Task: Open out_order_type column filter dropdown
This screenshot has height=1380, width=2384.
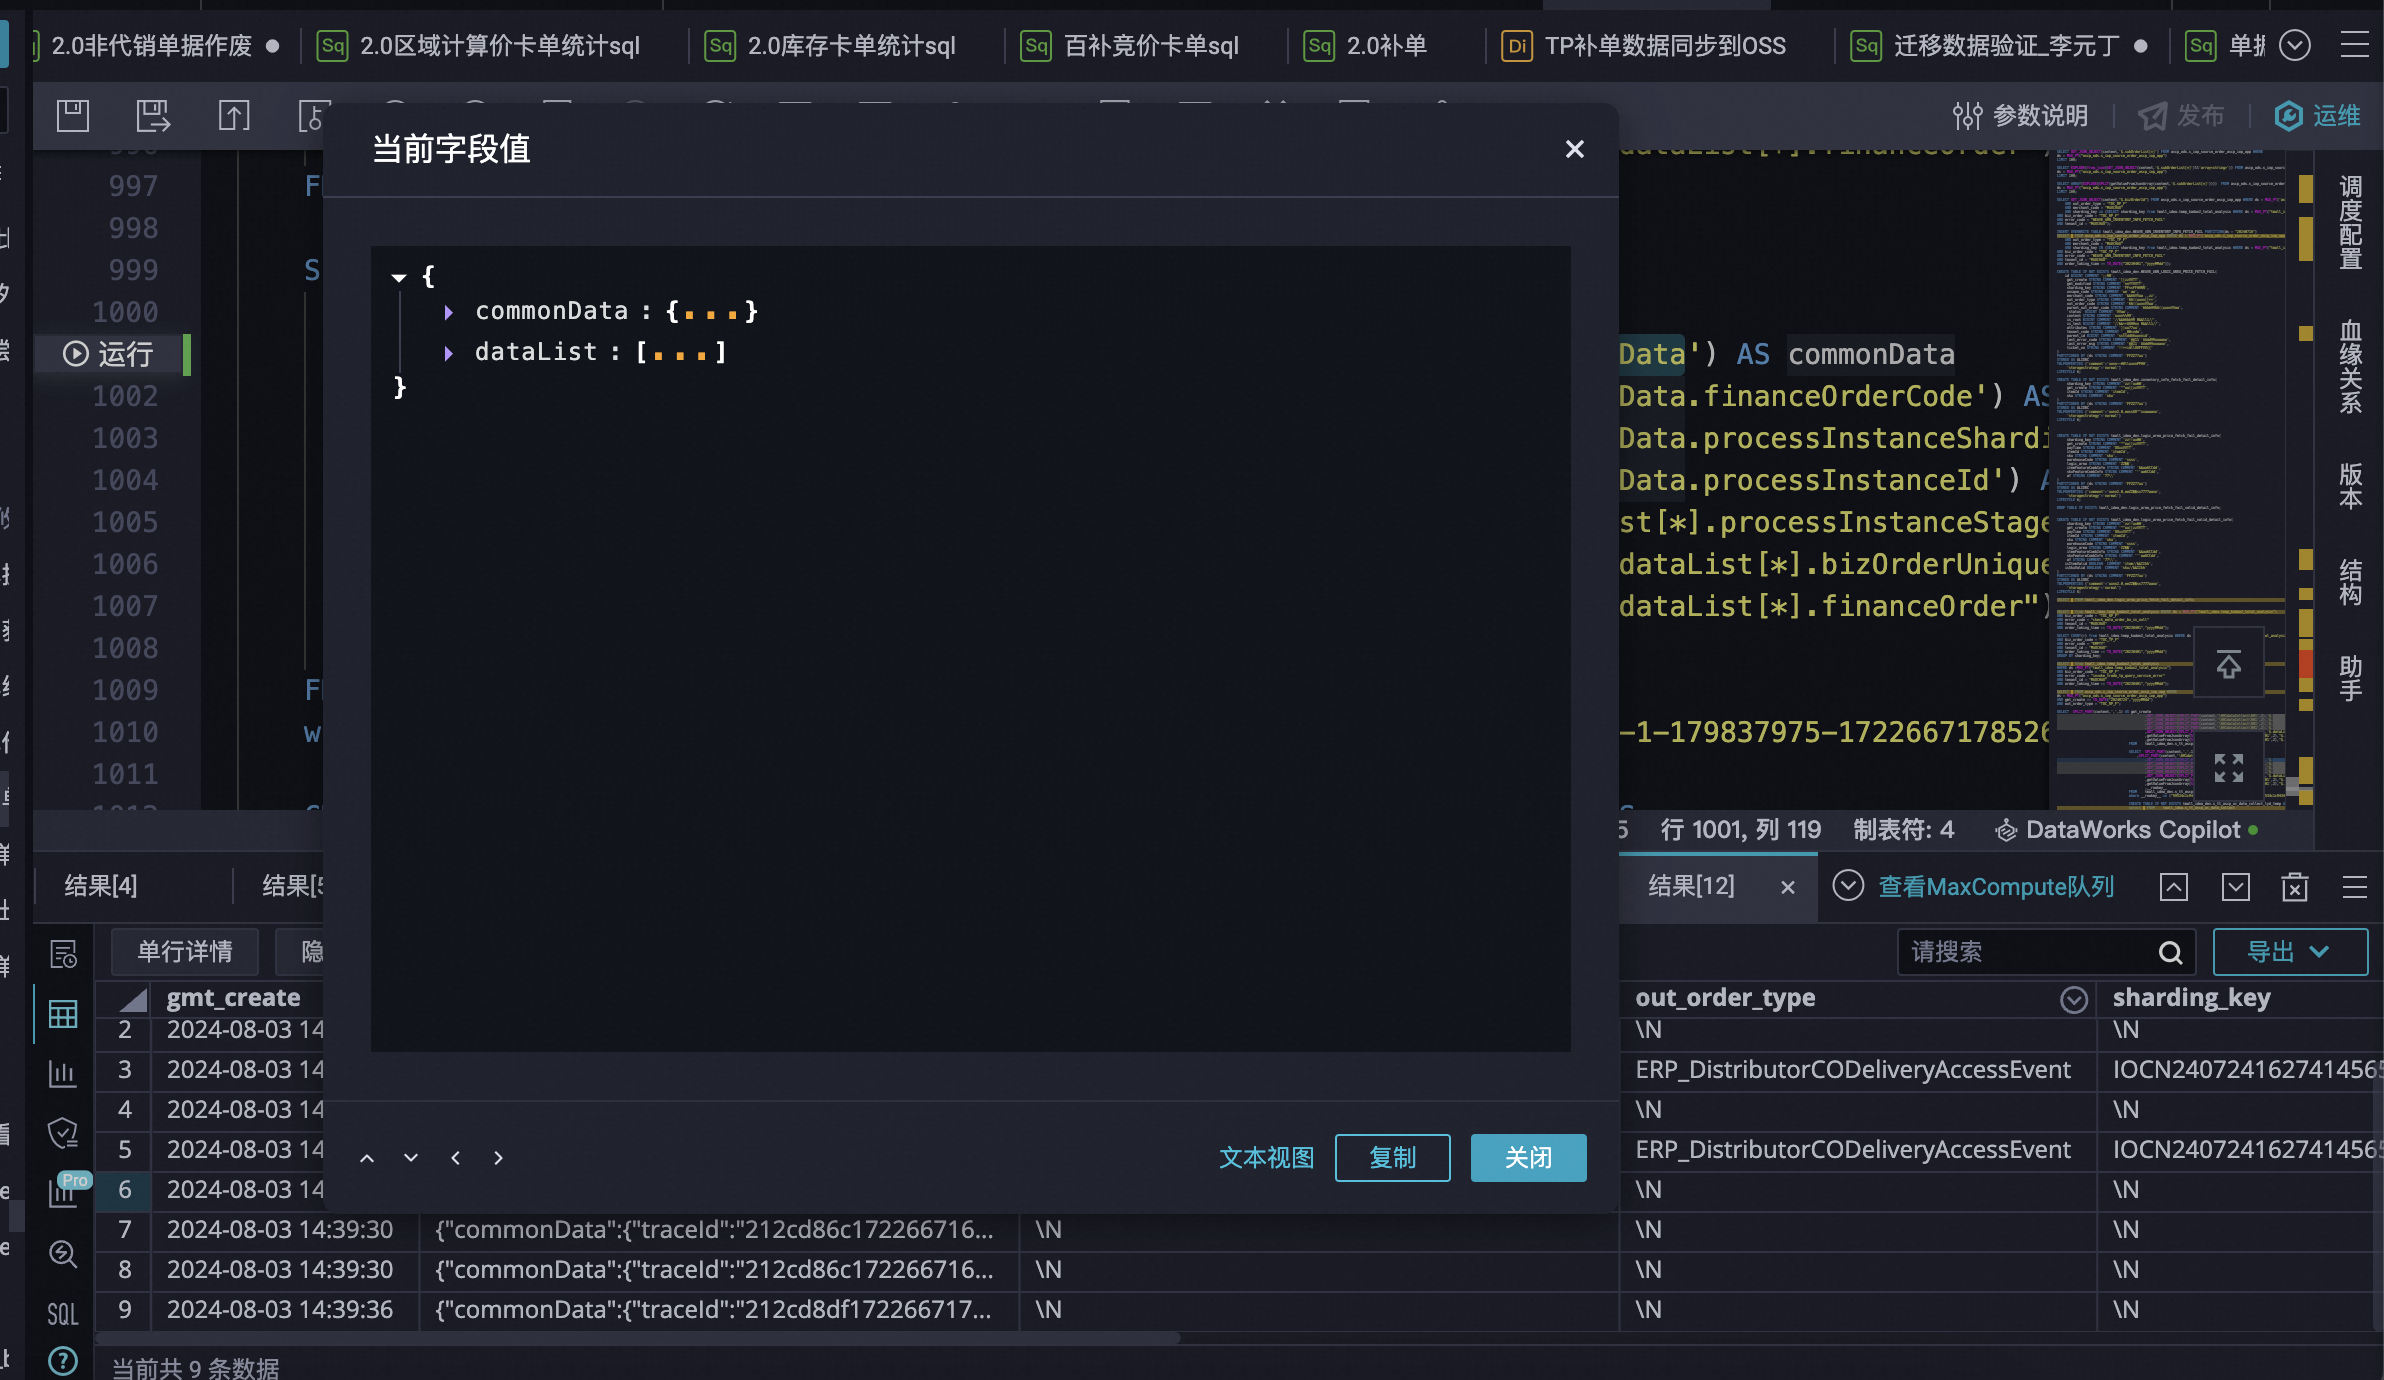Action: (2074, 999)
